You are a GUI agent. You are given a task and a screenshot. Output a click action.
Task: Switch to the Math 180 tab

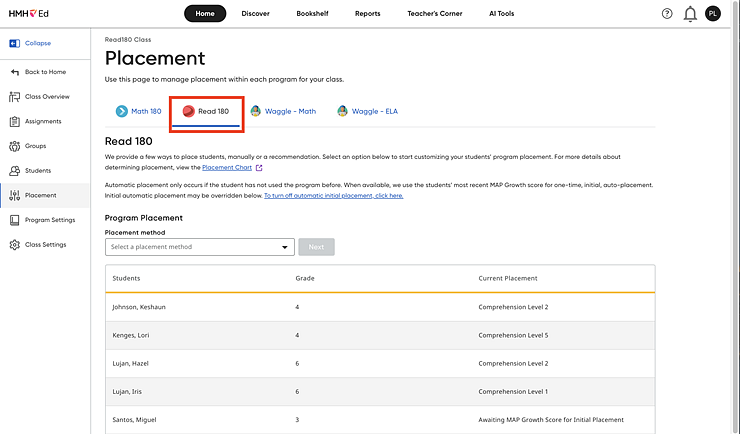[139, 111]
